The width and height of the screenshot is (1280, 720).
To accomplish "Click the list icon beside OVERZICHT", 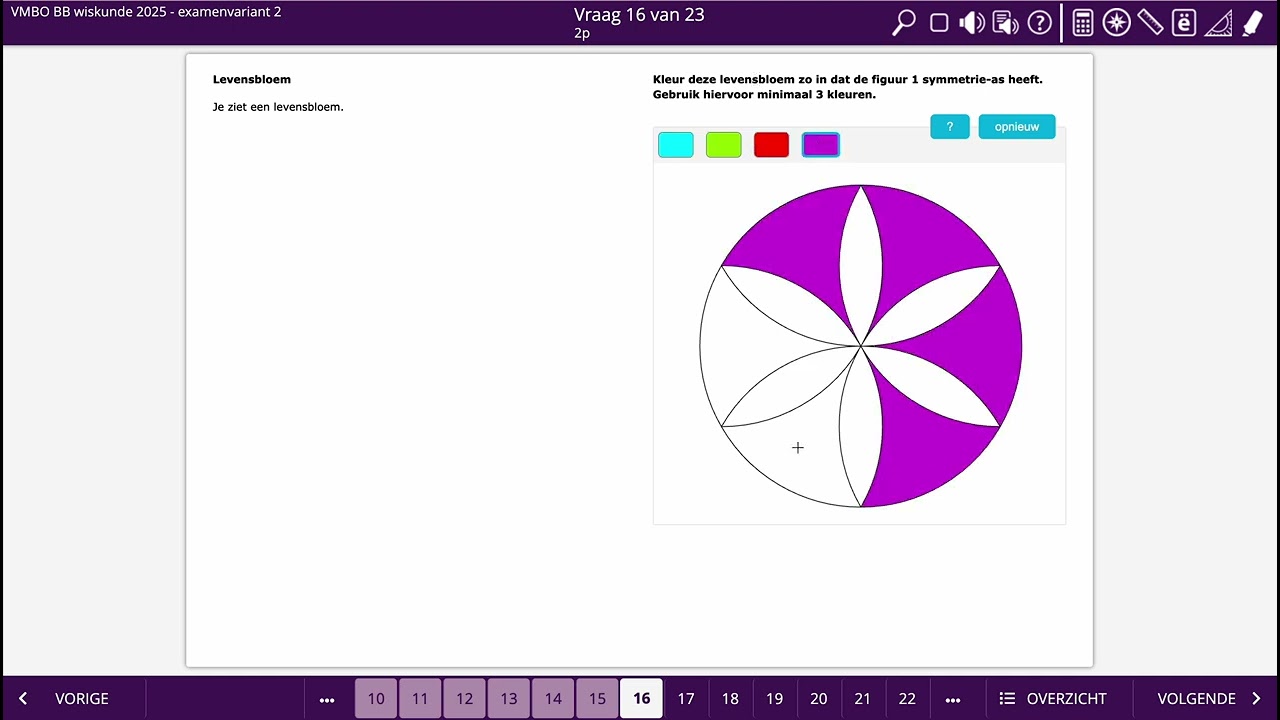I will pos(1007,699).
